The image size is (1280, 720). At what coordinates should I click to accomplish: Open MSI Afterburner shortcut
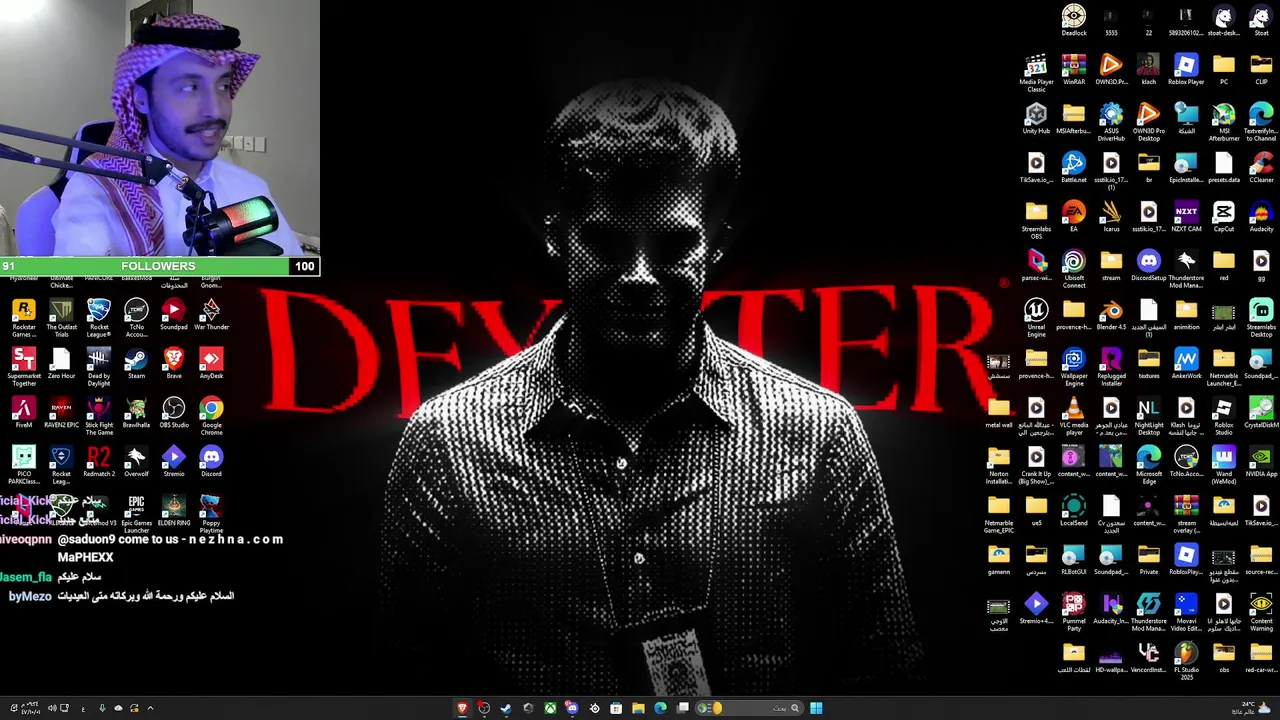pyautogui.click(x=1224, y=122)
